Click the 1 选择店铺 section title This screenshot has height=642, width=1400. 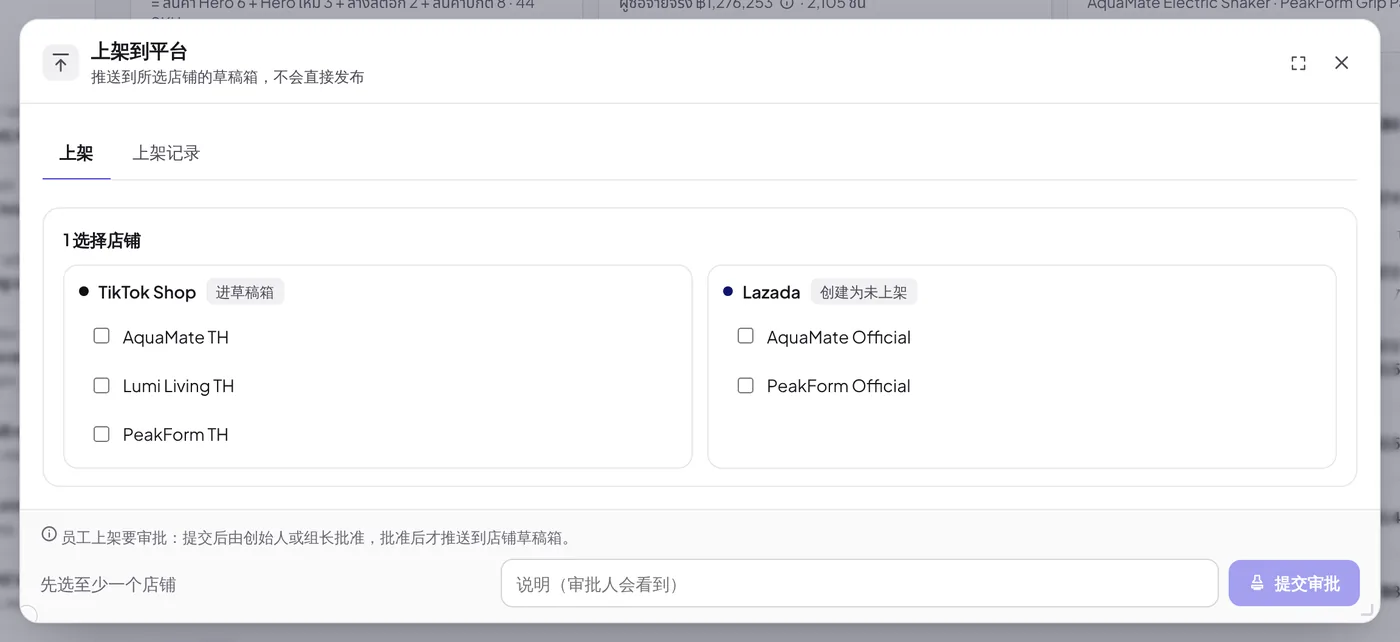[x=102, y=241]
